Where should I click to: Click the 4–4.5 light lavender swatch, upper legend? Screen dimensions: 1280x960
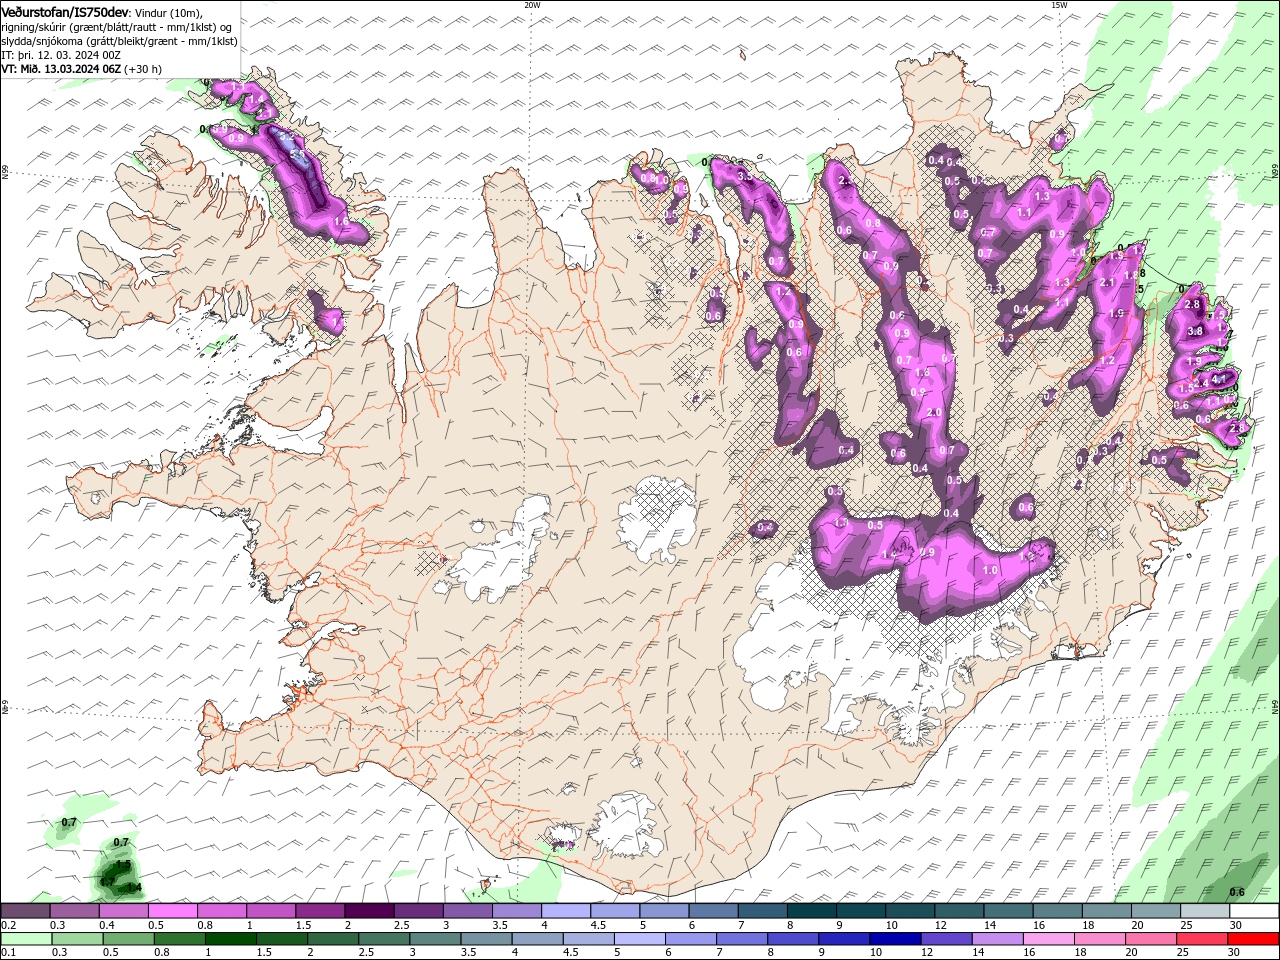[567, 911]
